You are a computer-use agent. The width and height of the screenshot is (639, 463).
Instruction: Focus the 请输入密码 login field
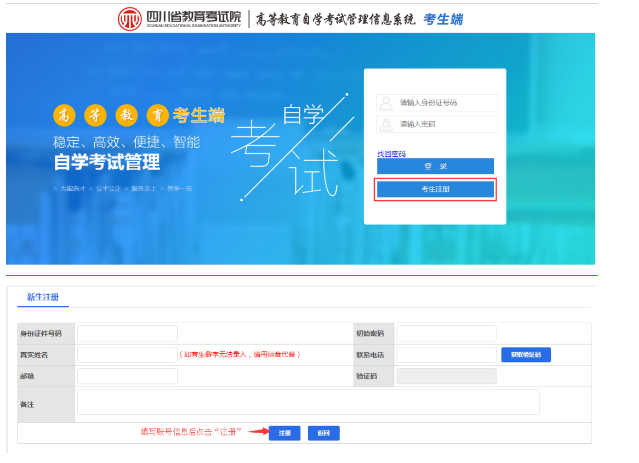point(437,124)
